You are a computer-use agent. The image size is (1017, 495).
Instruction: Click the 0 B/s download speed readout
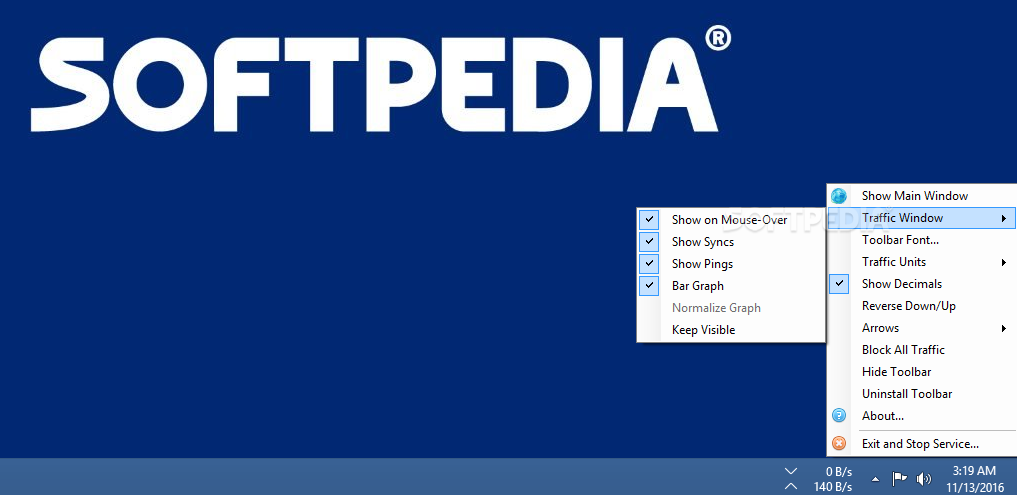click(x=839, y=472)
